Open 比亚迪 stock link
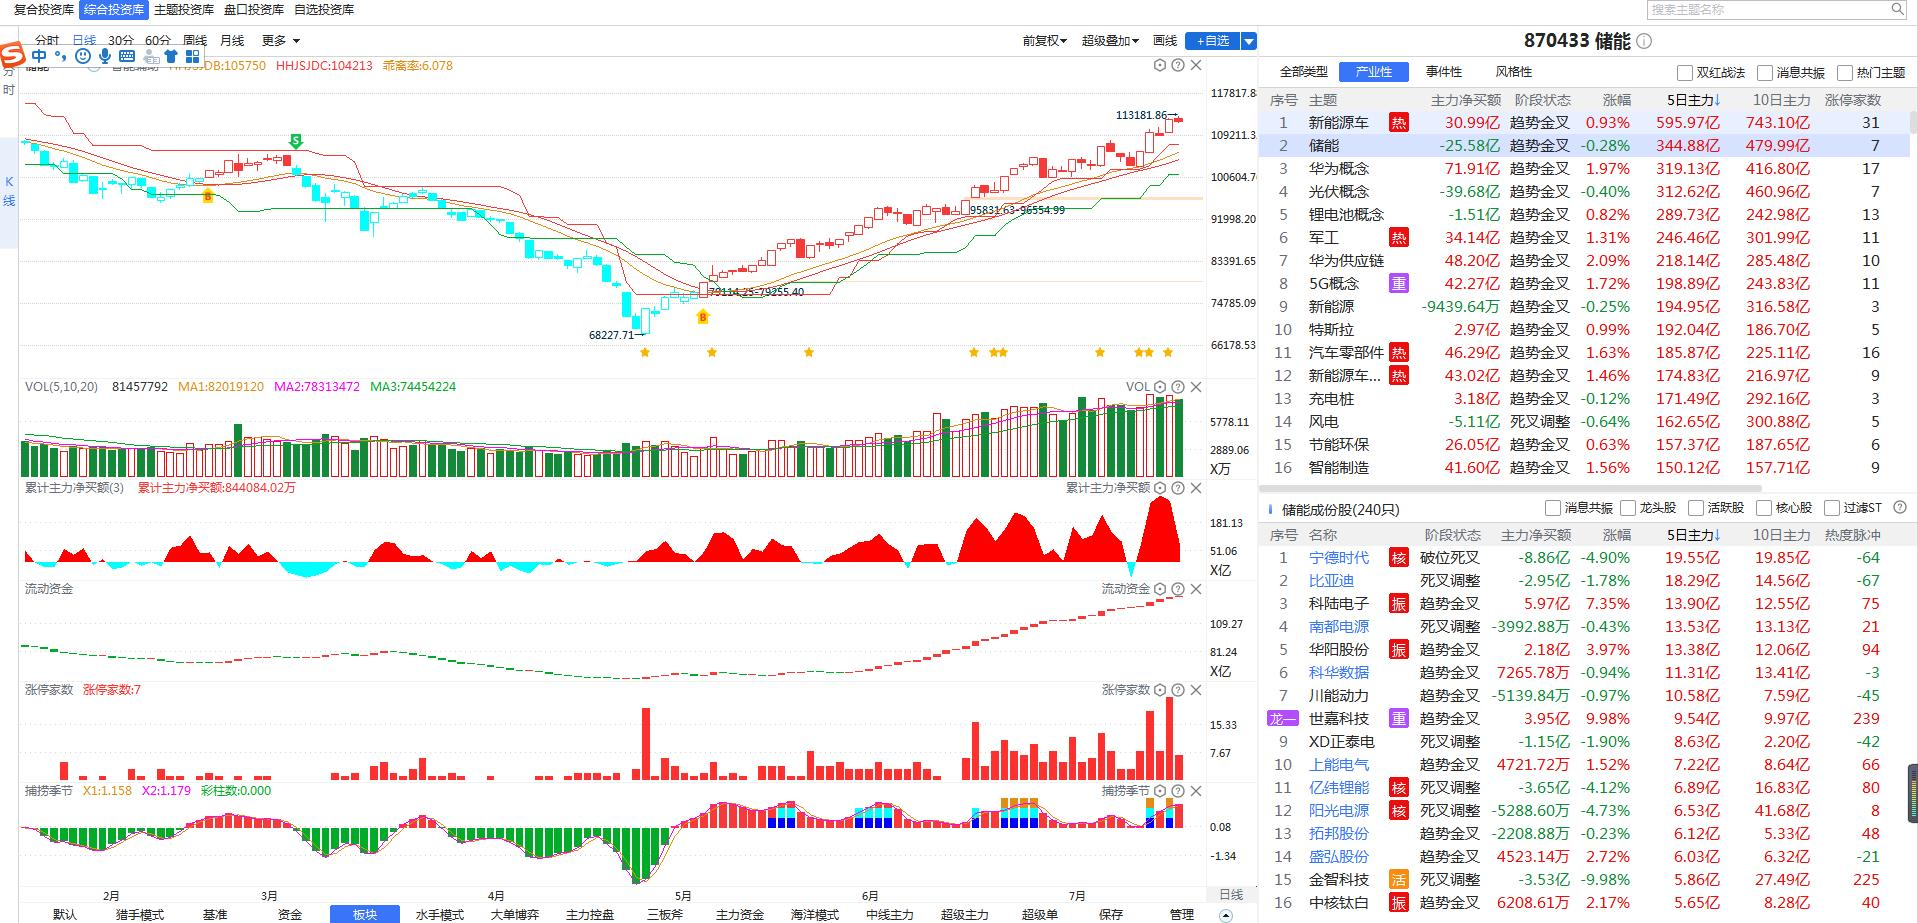This screenshot has width=1918, height=923. coord(1331,581)
